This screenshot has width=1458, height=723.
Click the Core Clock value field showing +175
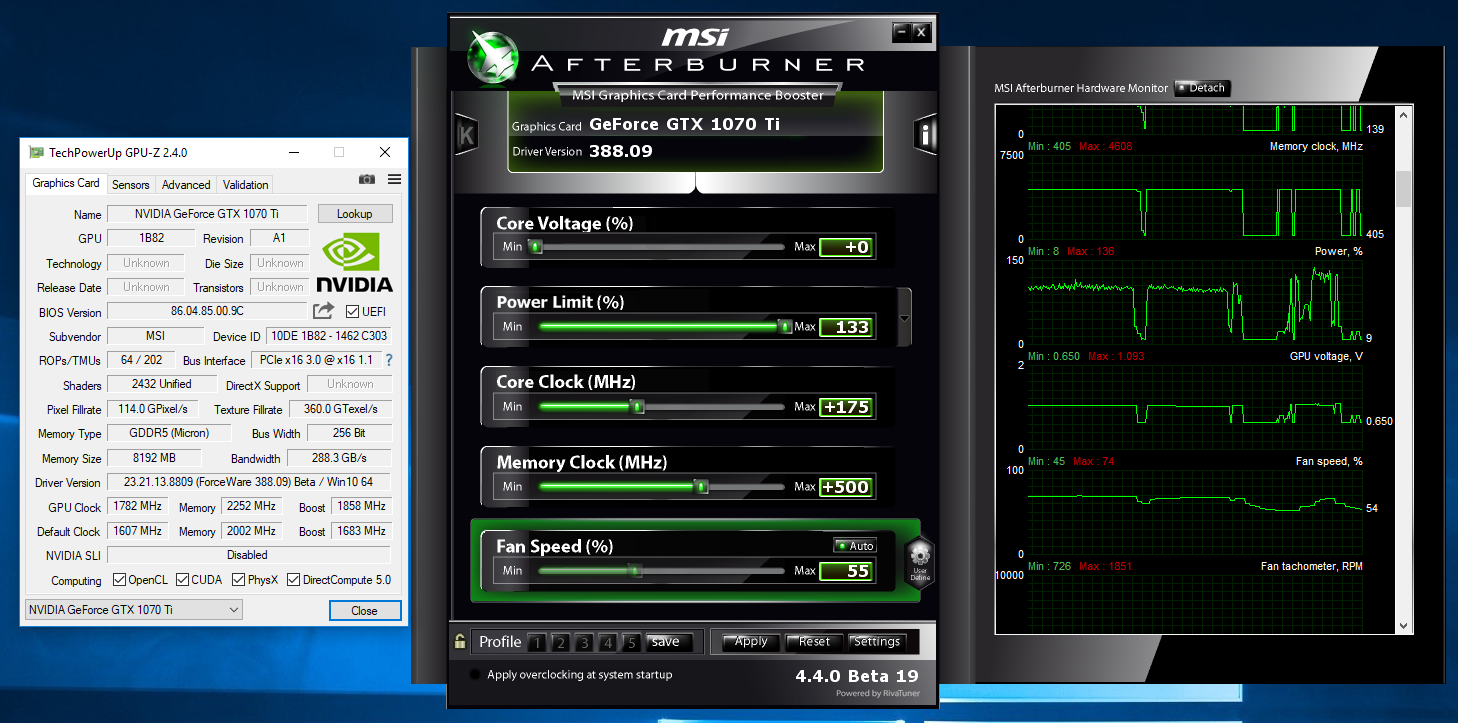click(846, 407)
